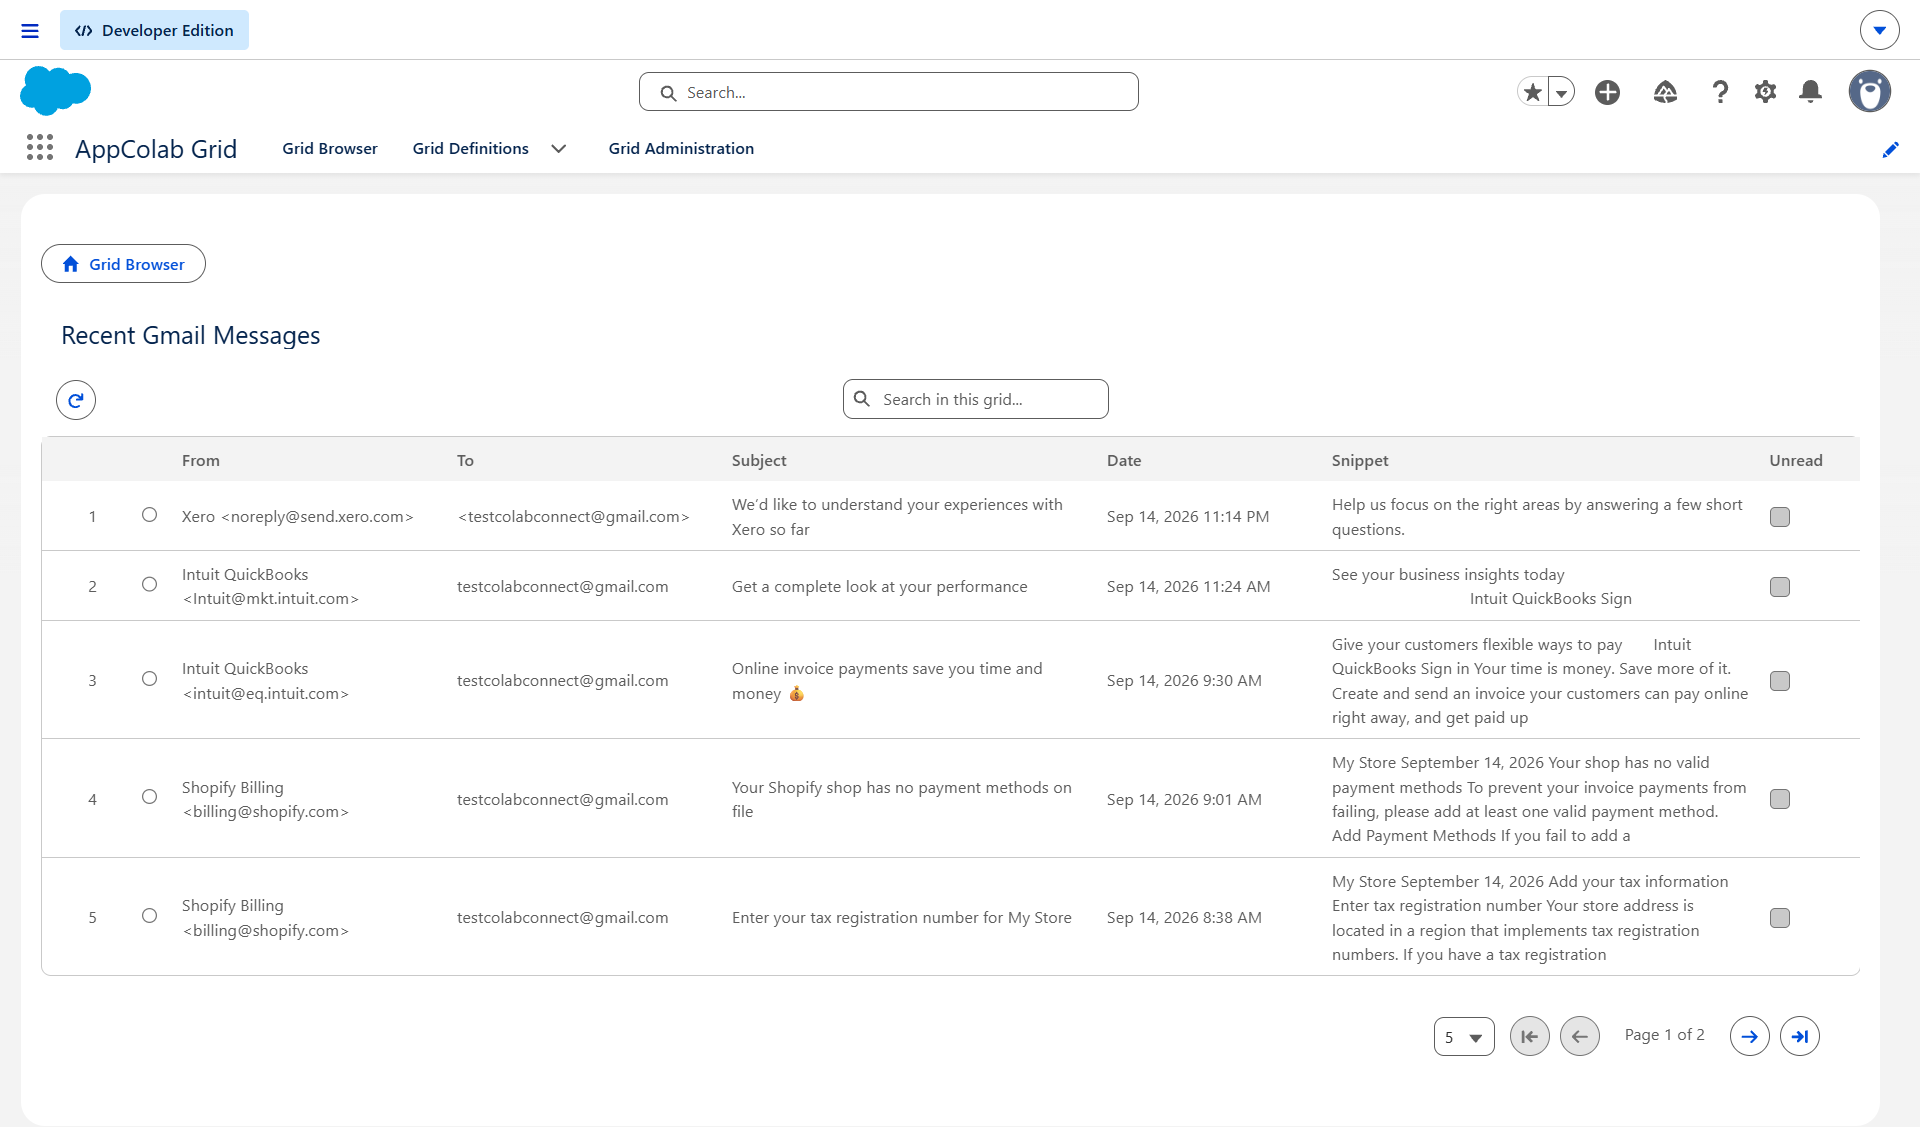1920x1127 pixels.
Task: Click the Intuit sender <intuit@eq.intuit.com>
Action: (265, 681)
